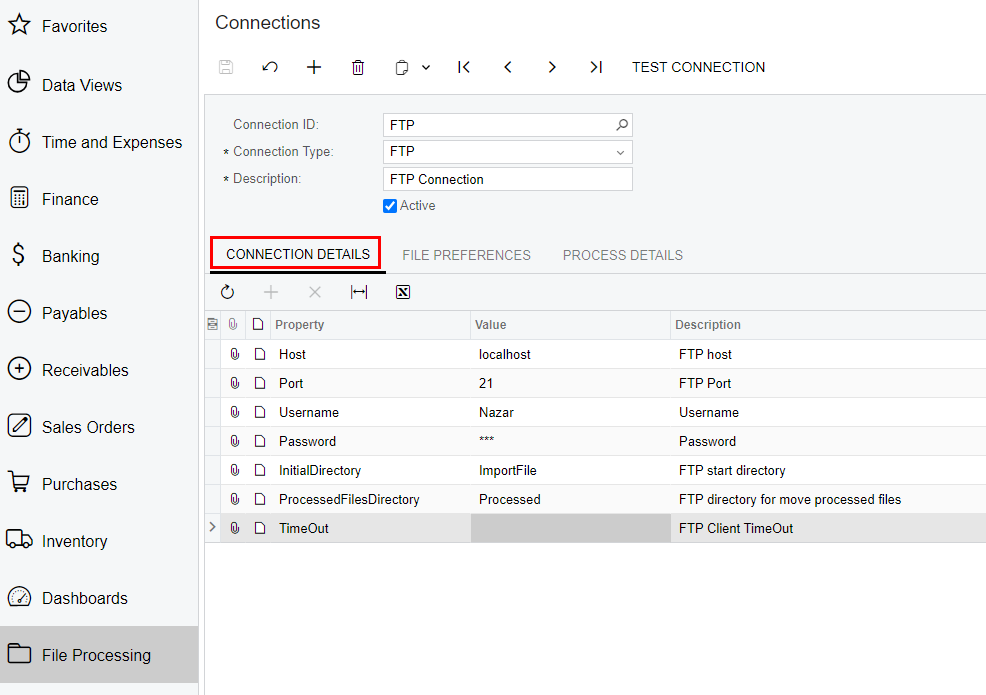Screen dimensions: 986x695
Task: Open Dashboards from the sidebar
Action: (84, 598)
